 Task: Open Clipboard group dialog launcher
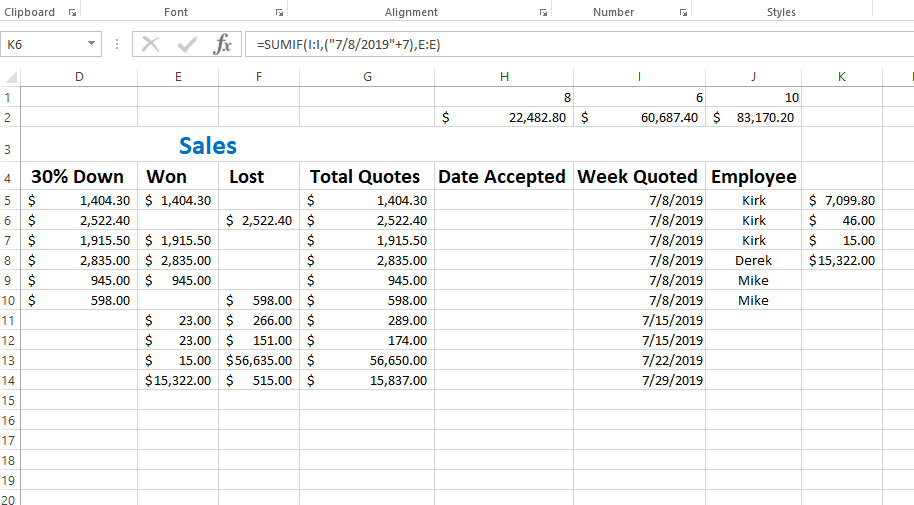click(72, 12)
